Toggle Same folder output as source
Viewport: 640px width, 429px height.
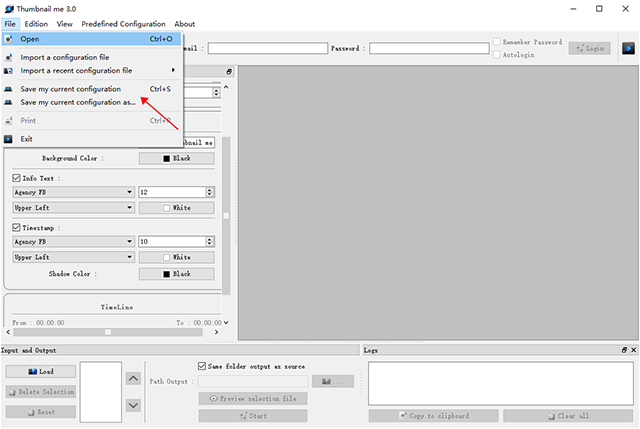click(203, 366)
